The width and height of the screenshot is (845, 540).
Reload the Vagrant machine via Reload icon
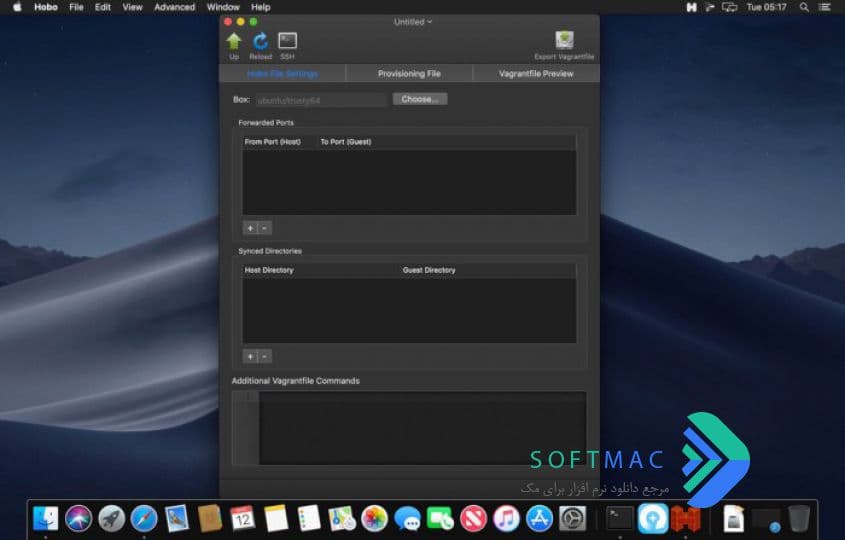coord(260,41)
